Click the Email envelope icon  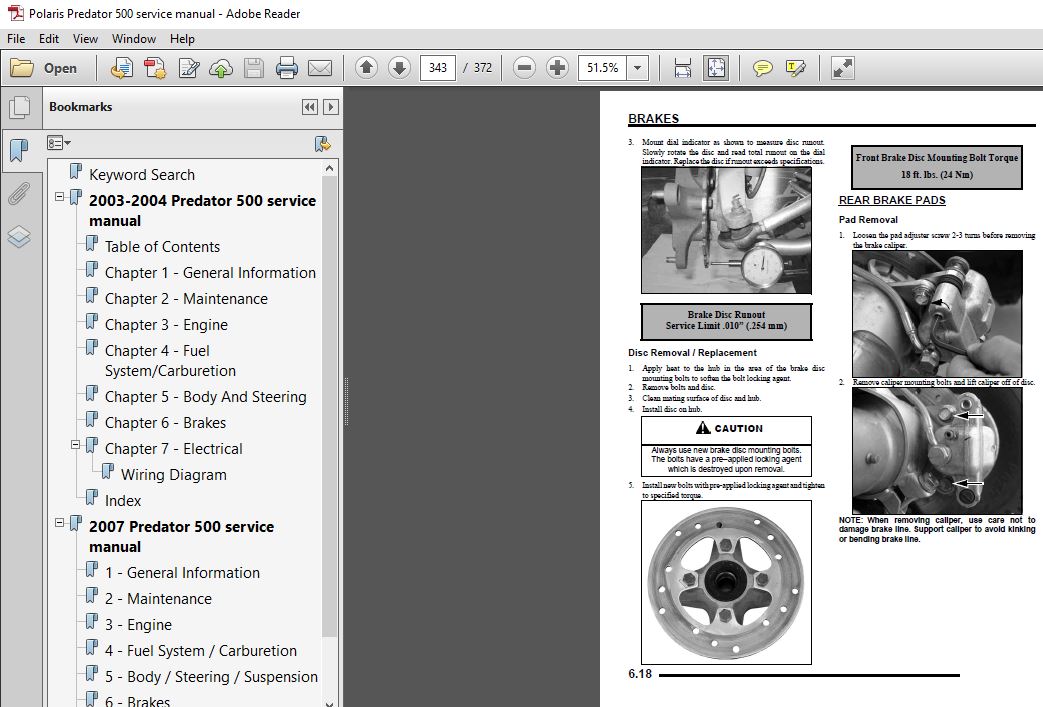320,68
